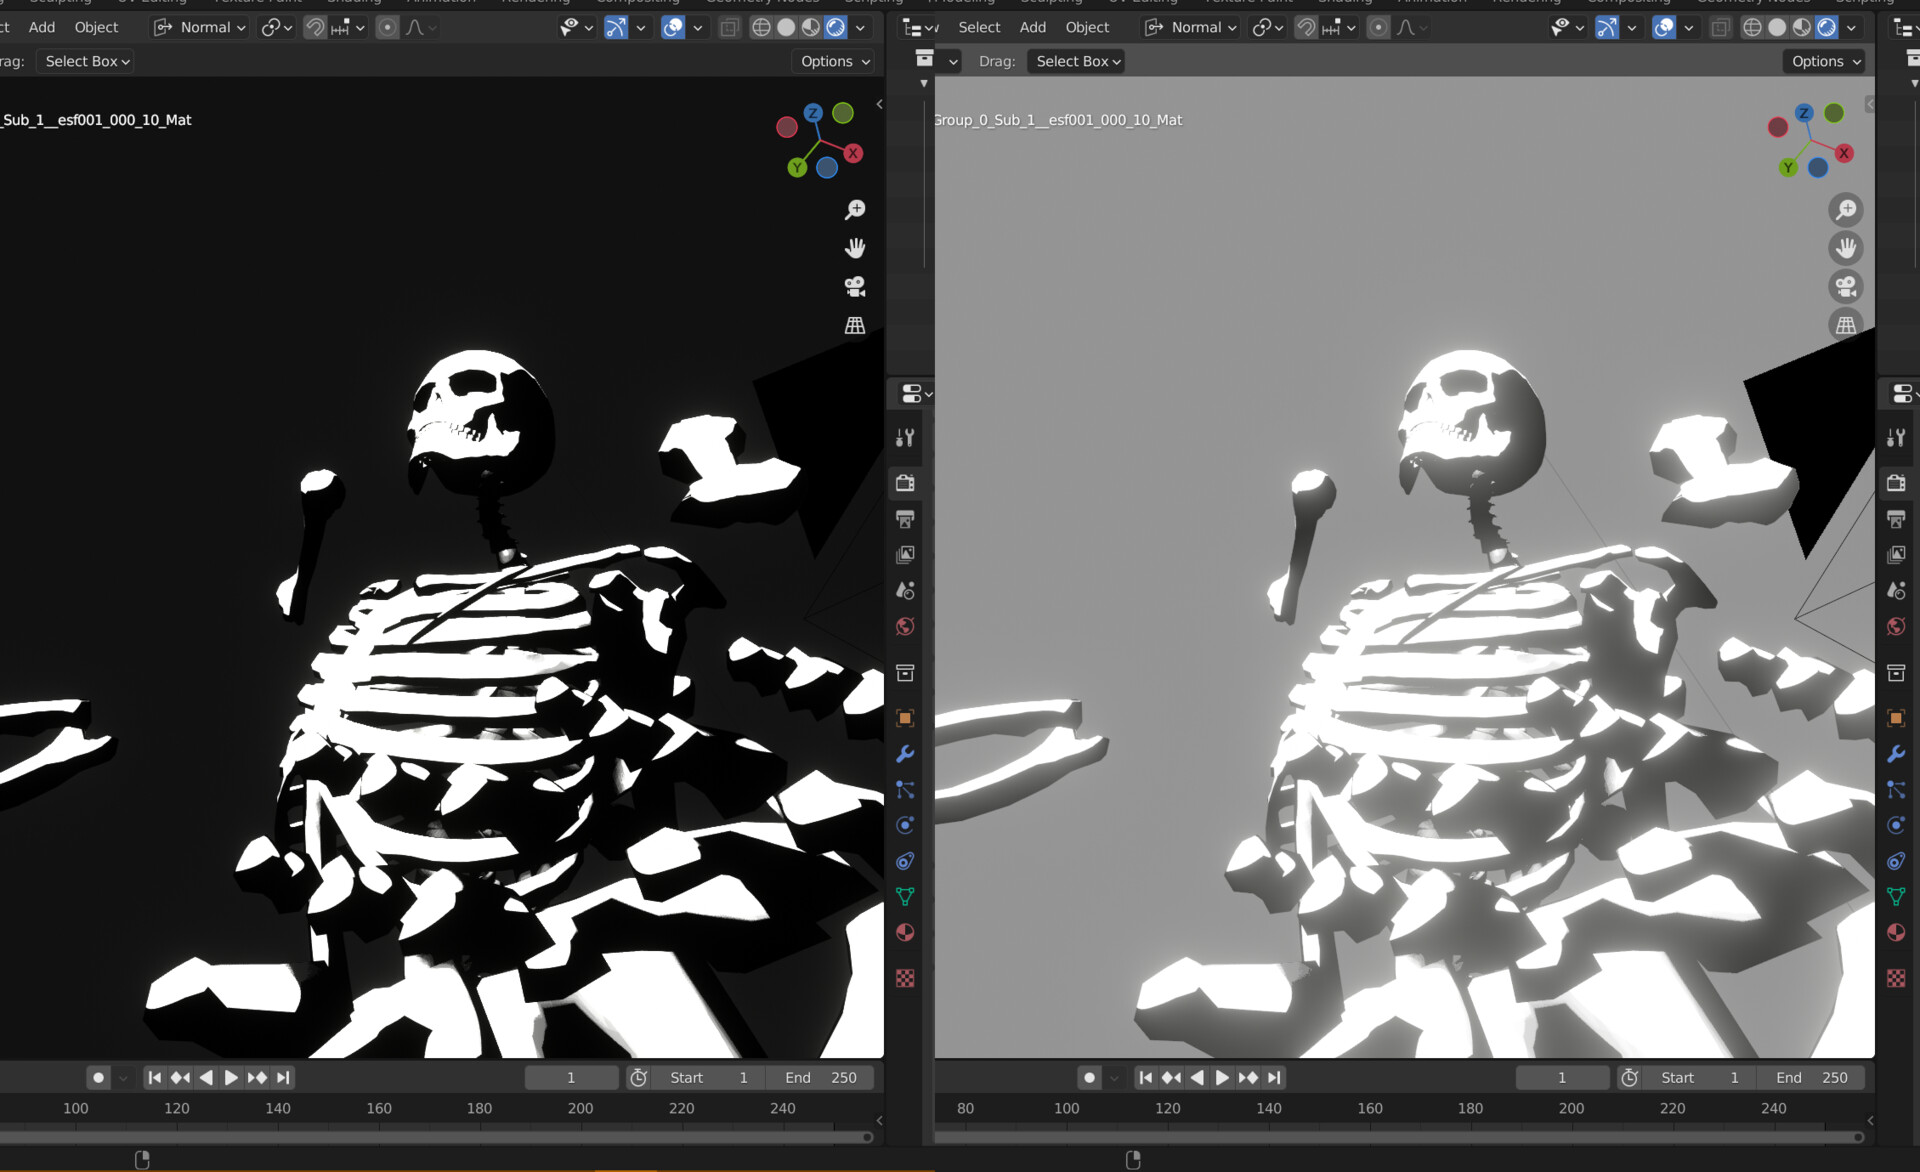The width and height of the screenshot is (1920, 1172).
Task: Activate the zoom magnifier in viewport sidebar
Action: tap(855, 208)
